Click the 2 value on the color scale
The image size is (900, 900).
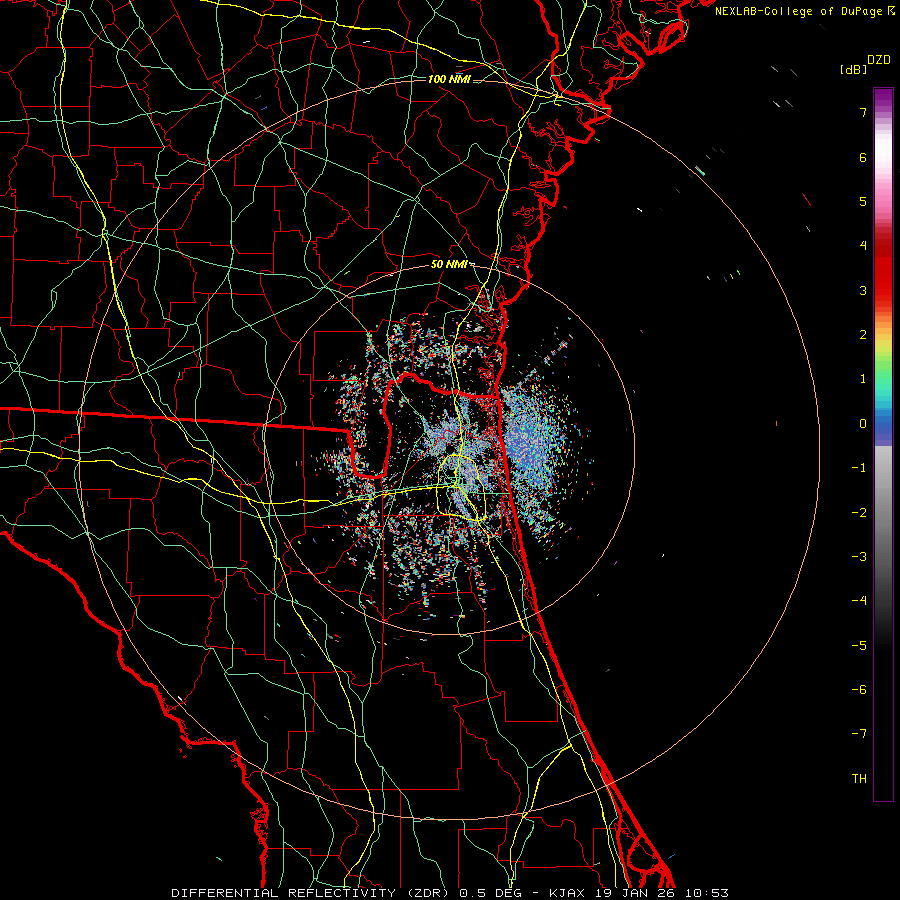[863, 334]
